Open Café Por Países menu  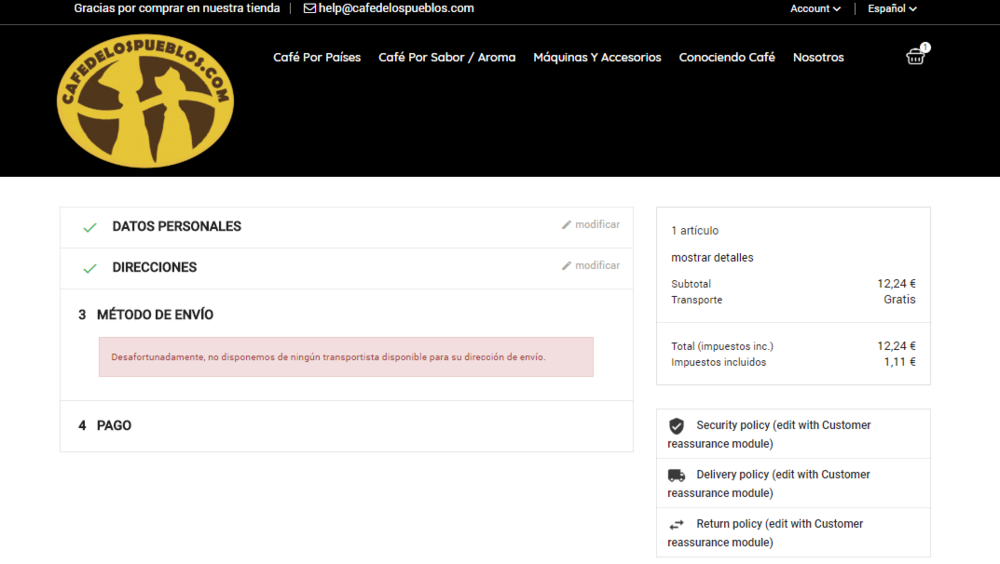317,57
